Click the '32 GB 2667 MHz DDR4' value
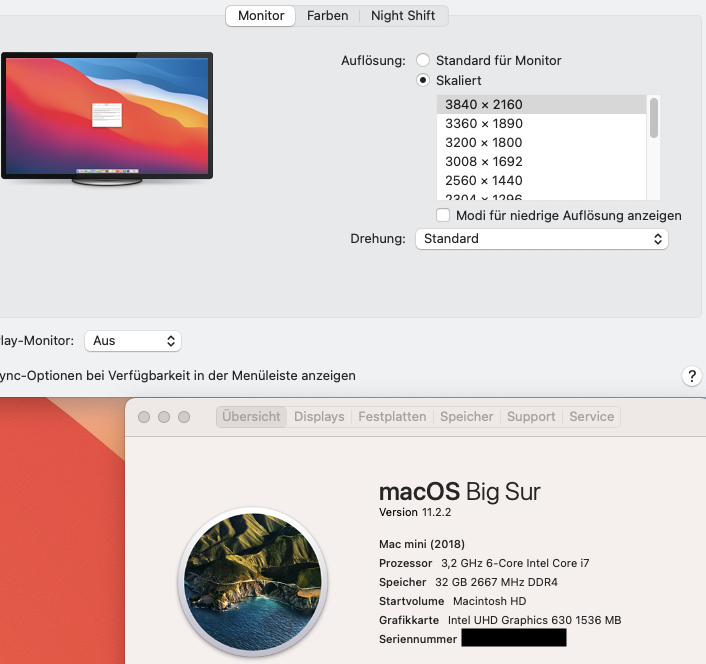This screenshot has width=706, height=664. pyautogui.click(x=496, y=582)
